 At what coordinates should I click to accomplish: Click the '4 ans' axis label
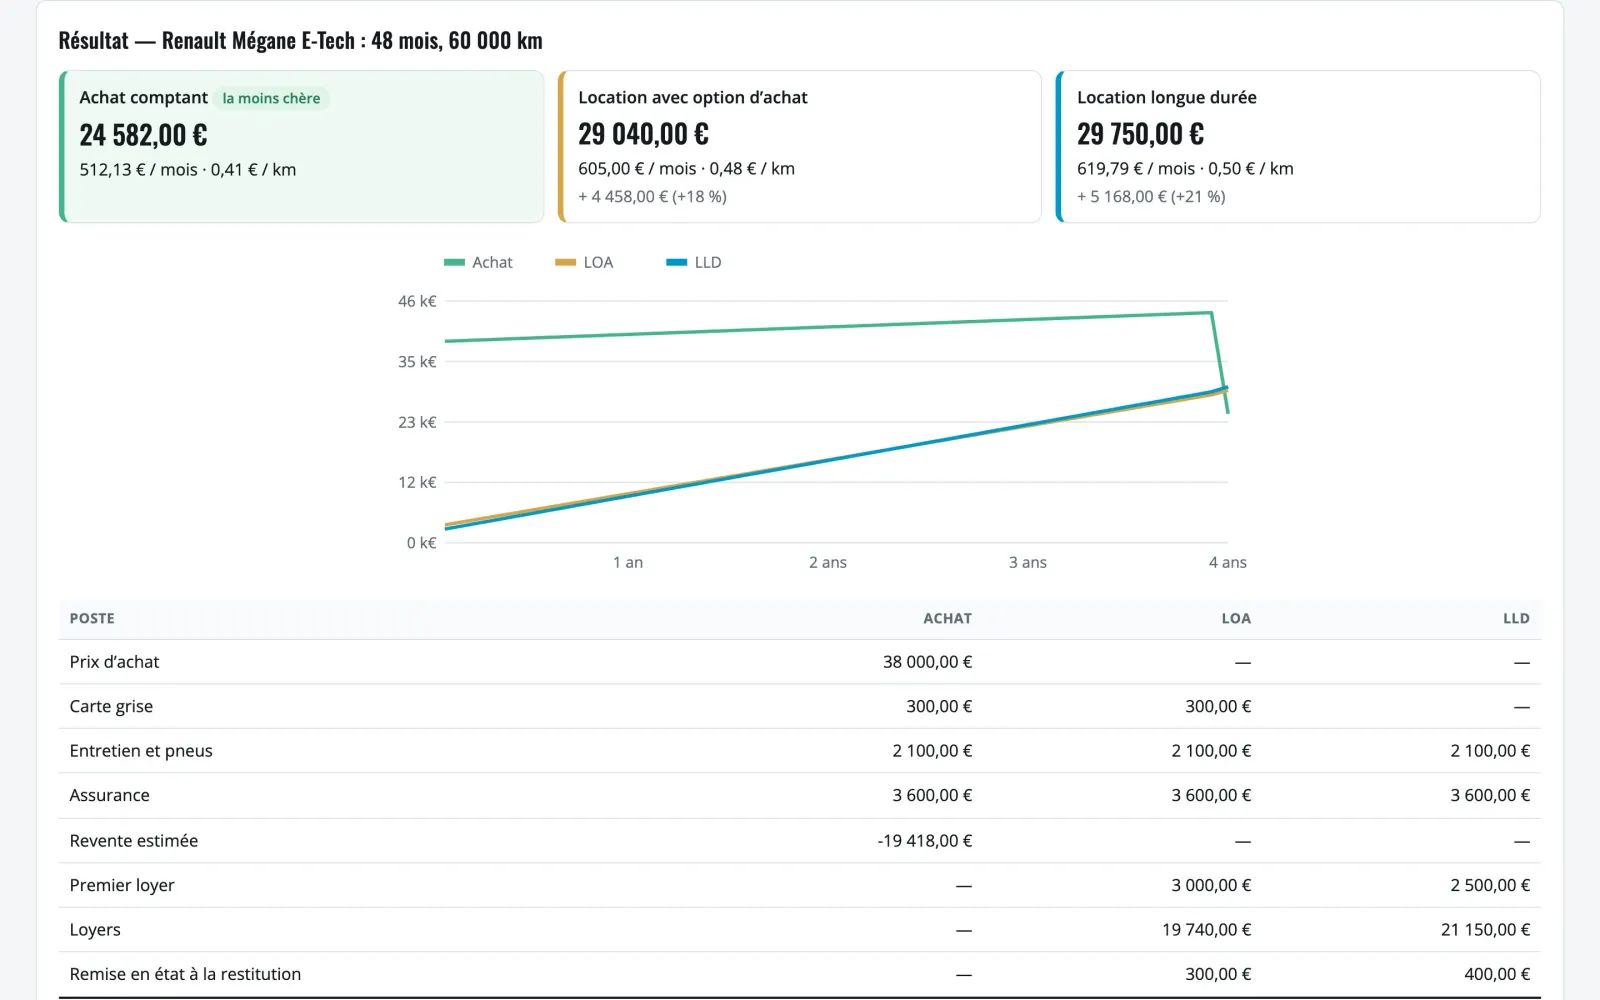(x=1227, y=562)
